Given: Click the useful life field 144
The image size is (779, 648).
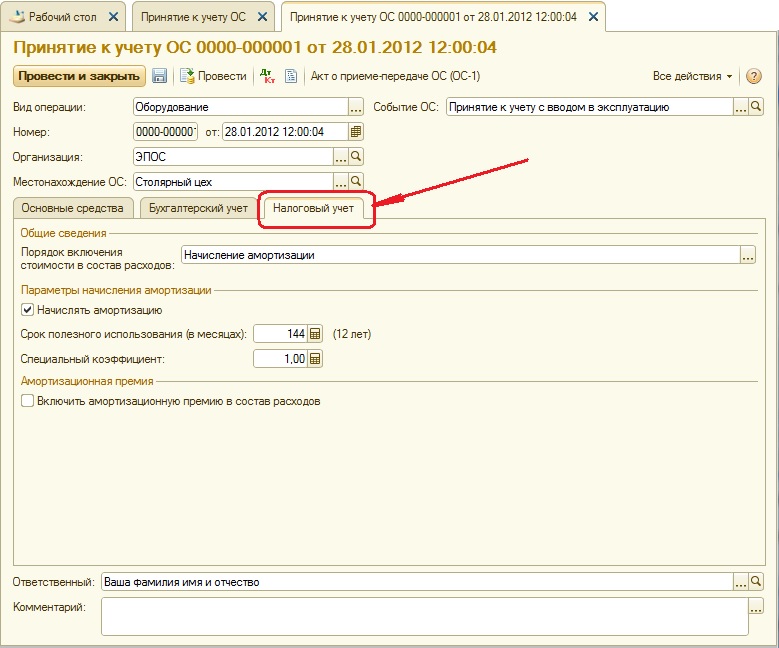Looking at the screenshot, I should 281,334.
